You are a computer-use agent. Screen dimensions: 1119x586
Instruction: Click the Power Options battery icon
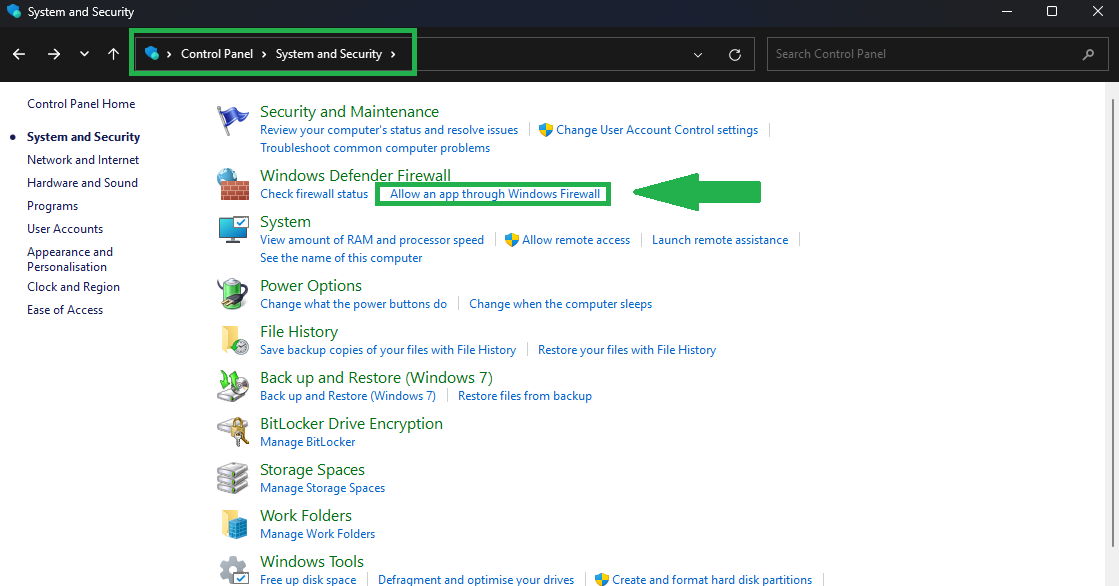(x=233, y=294)
